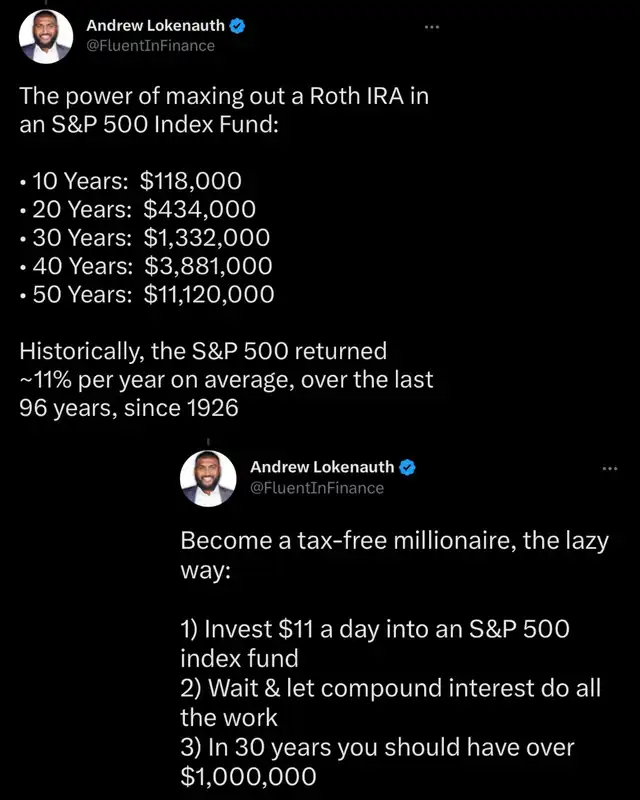Select the "20 Years: $434,000" line
This screenshot has width=640, height=800.
tap(142, 210)
